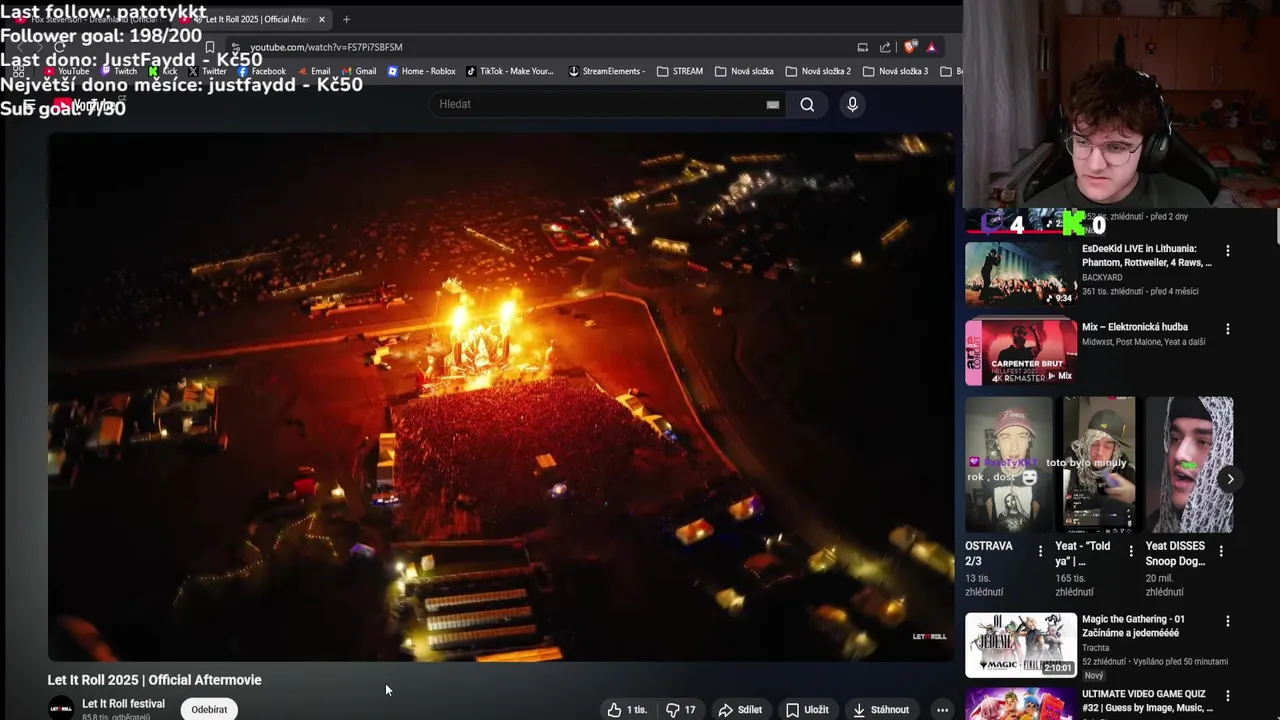Open Brave Shields icon in address bar
The image size is (1280, 720).
coord(910,47)
